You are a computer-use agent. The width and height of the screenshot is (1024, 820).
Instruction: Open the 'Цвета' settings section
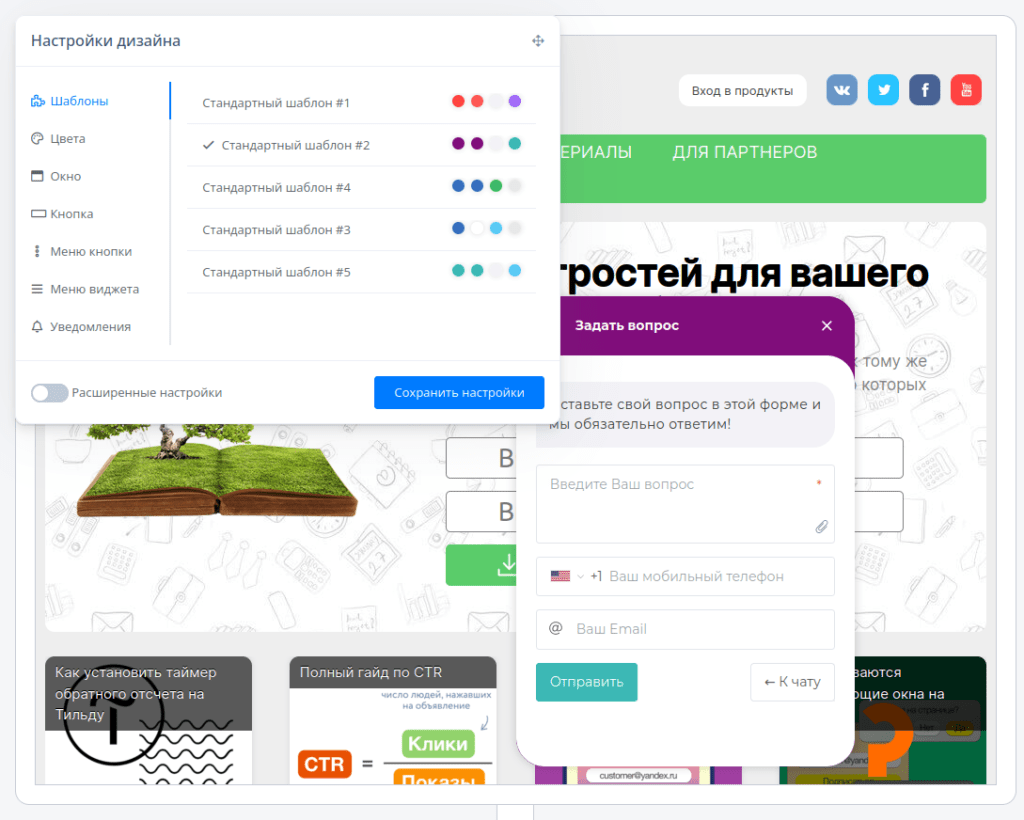[x=68, y=139]
